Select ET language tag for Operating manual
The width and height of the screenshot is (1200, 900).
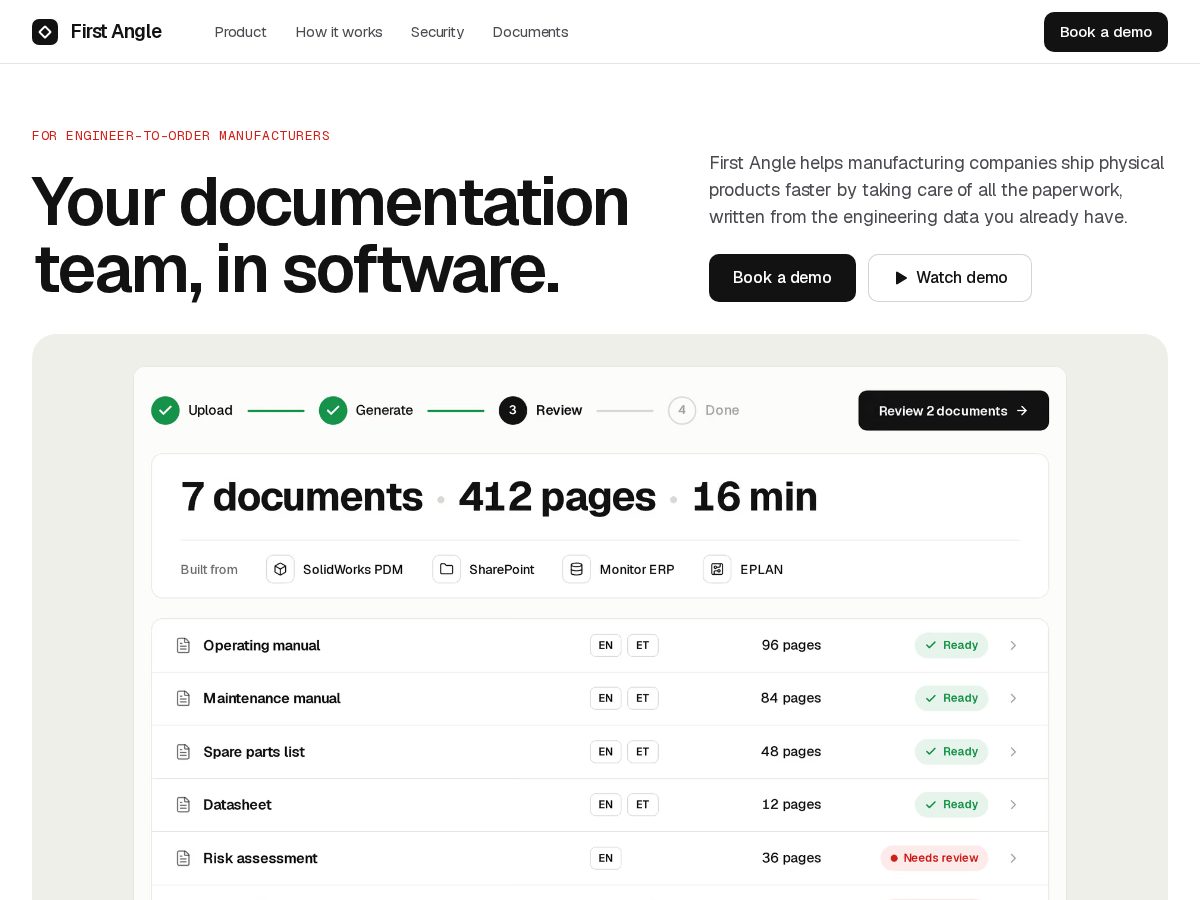(x=643, y=645)
